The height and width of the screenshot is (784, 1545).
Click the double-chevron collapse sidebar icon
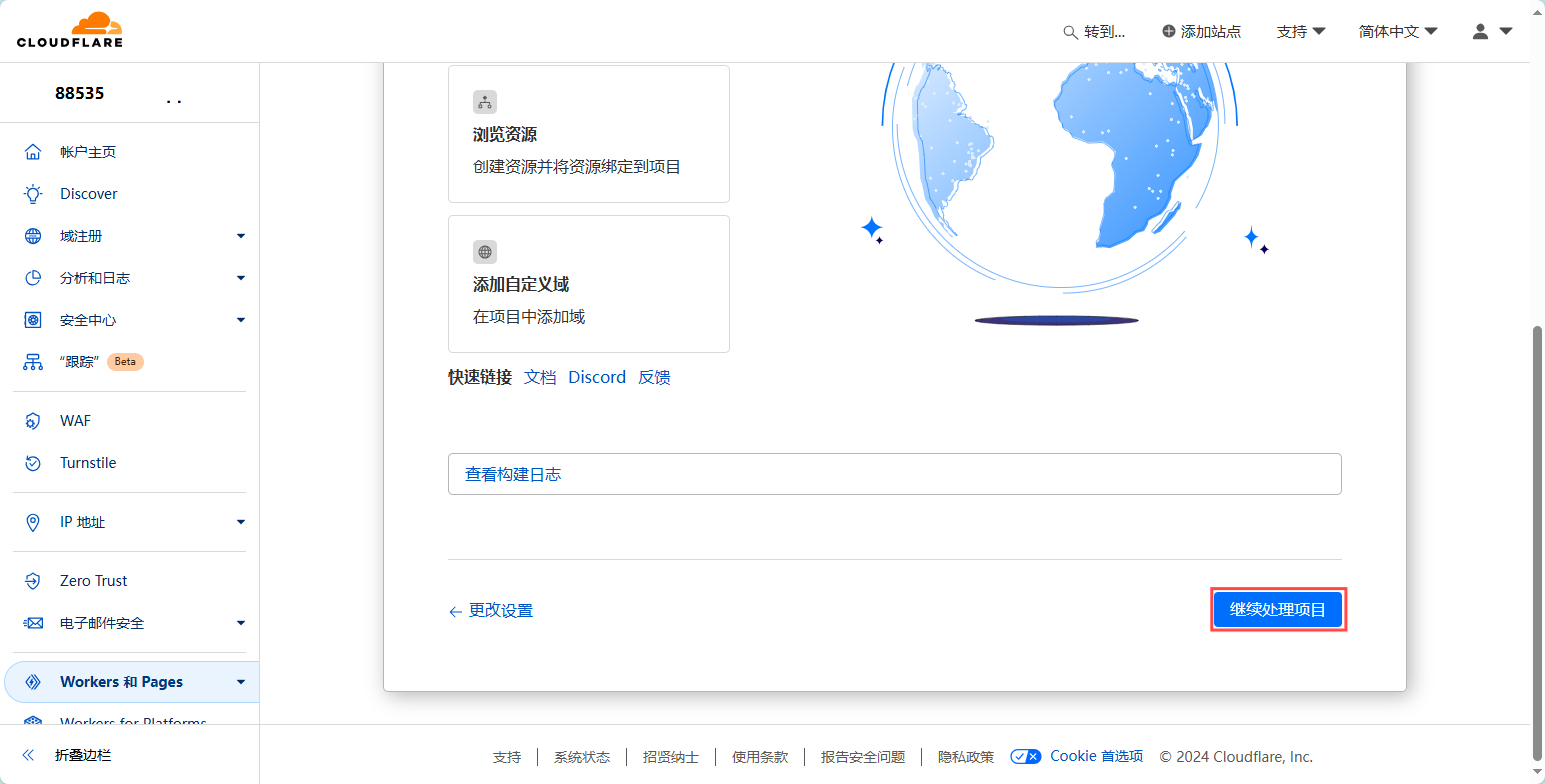point(28,755)
